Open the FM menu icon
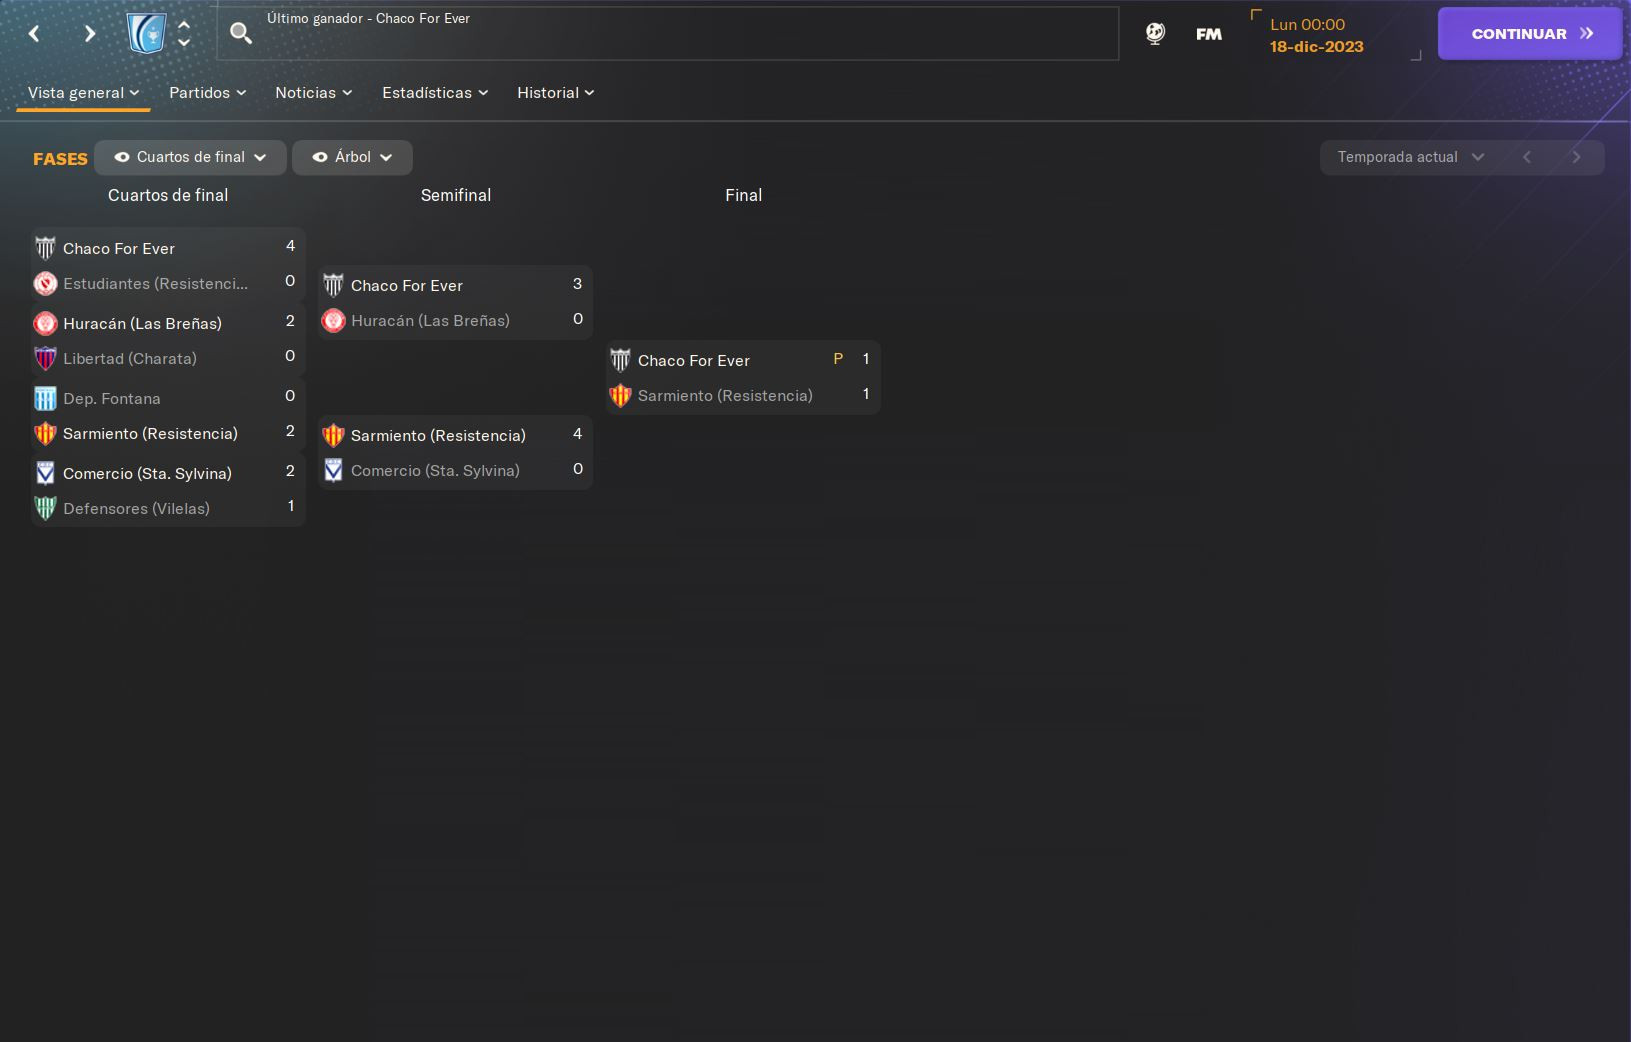The height and width of the screenshot is (1042, 1631). point(1209,34)
